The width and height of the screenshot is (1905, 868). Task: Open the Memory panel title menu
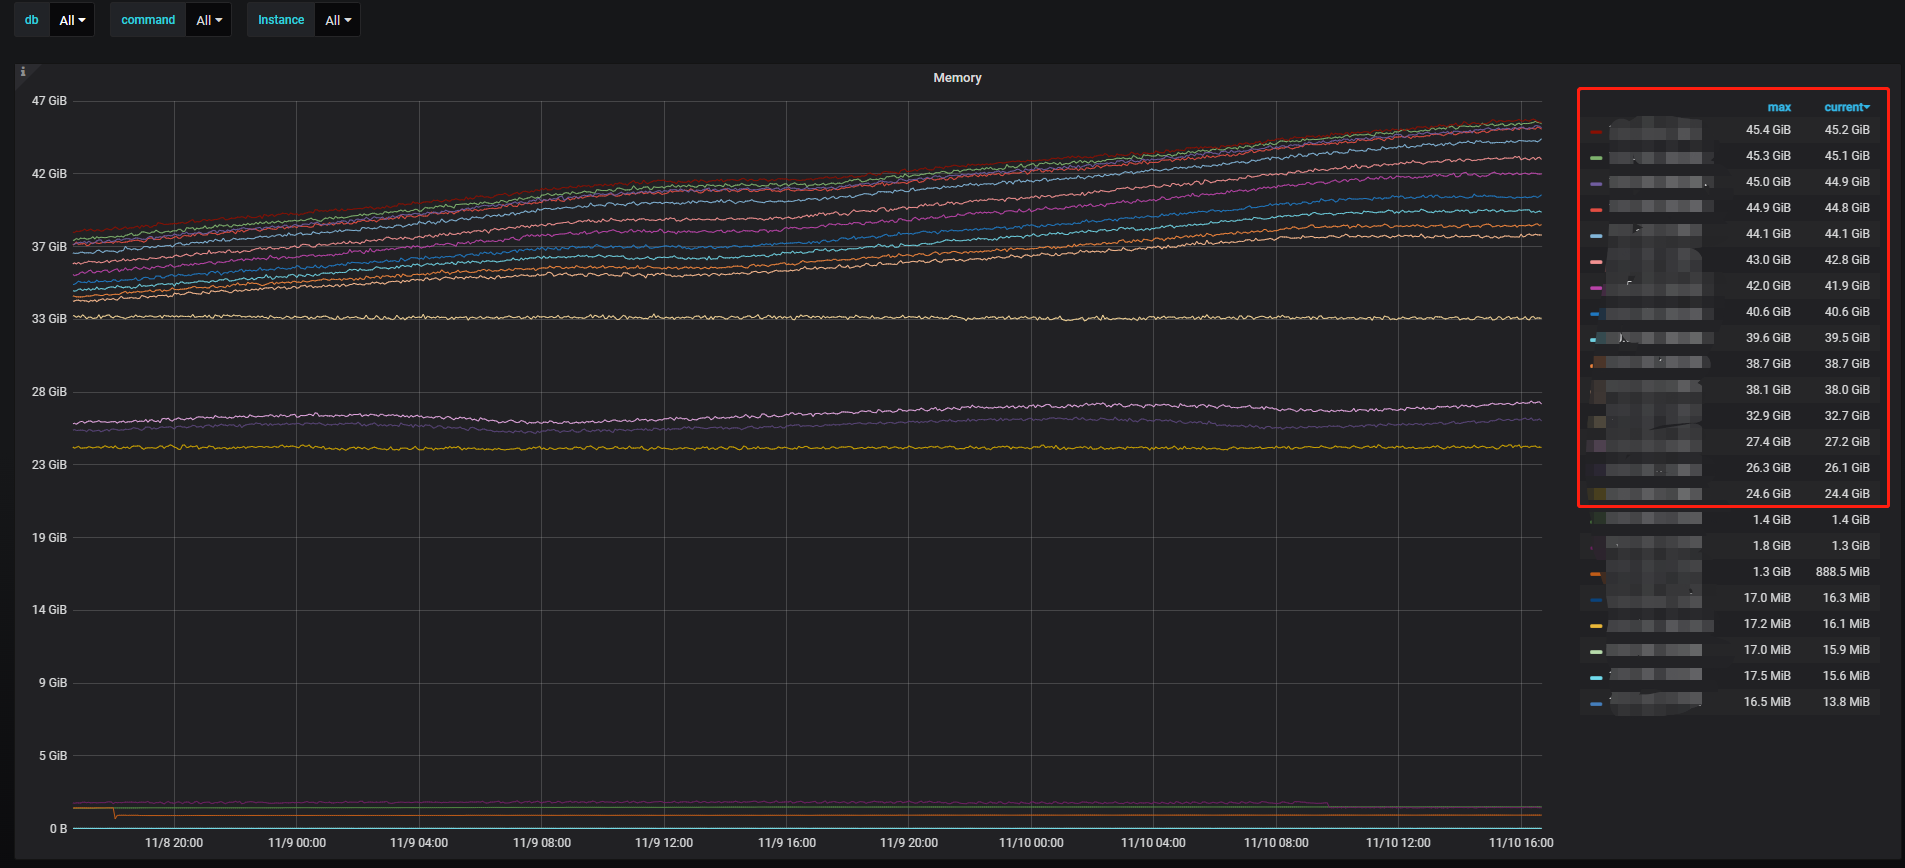click(957, 78)
